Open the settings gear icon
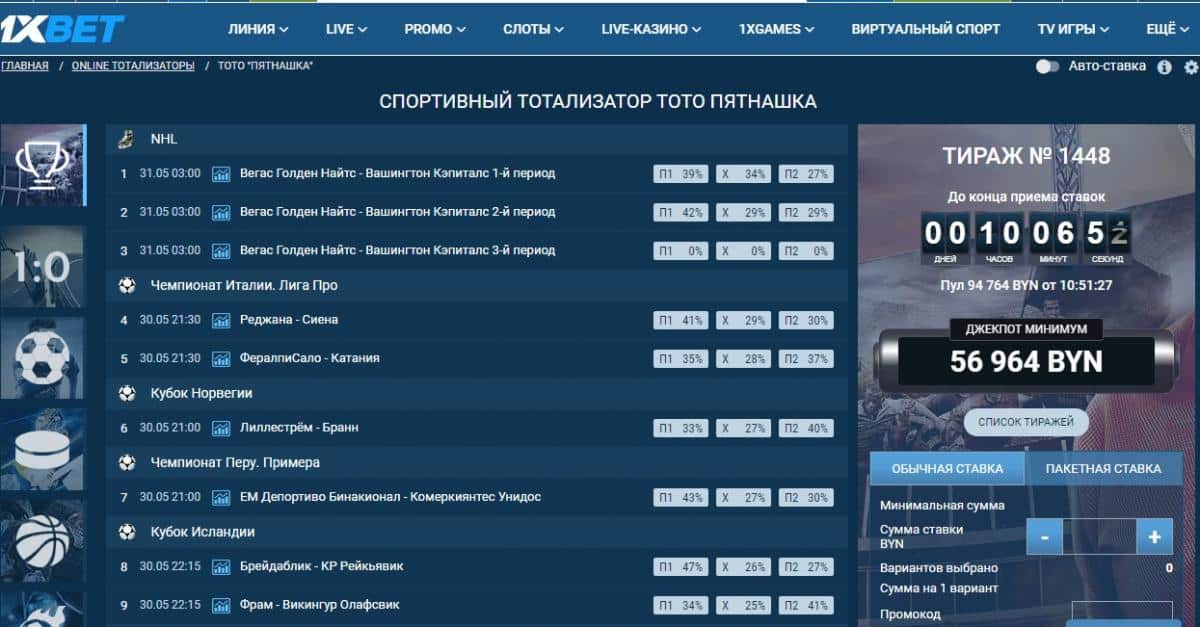Screen dimensions: 1200x627 coord(1190,67)
